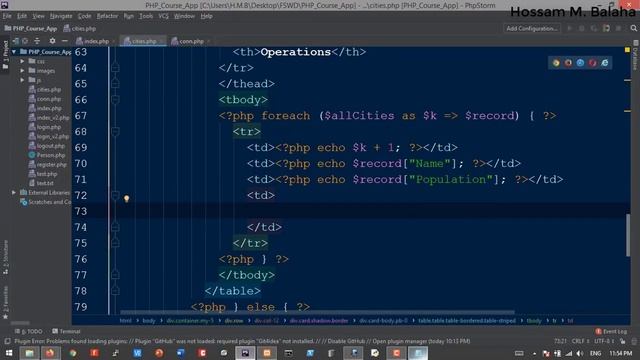
Task: Toggle code fold marker on line 64
Action: (x=116, y=68)
